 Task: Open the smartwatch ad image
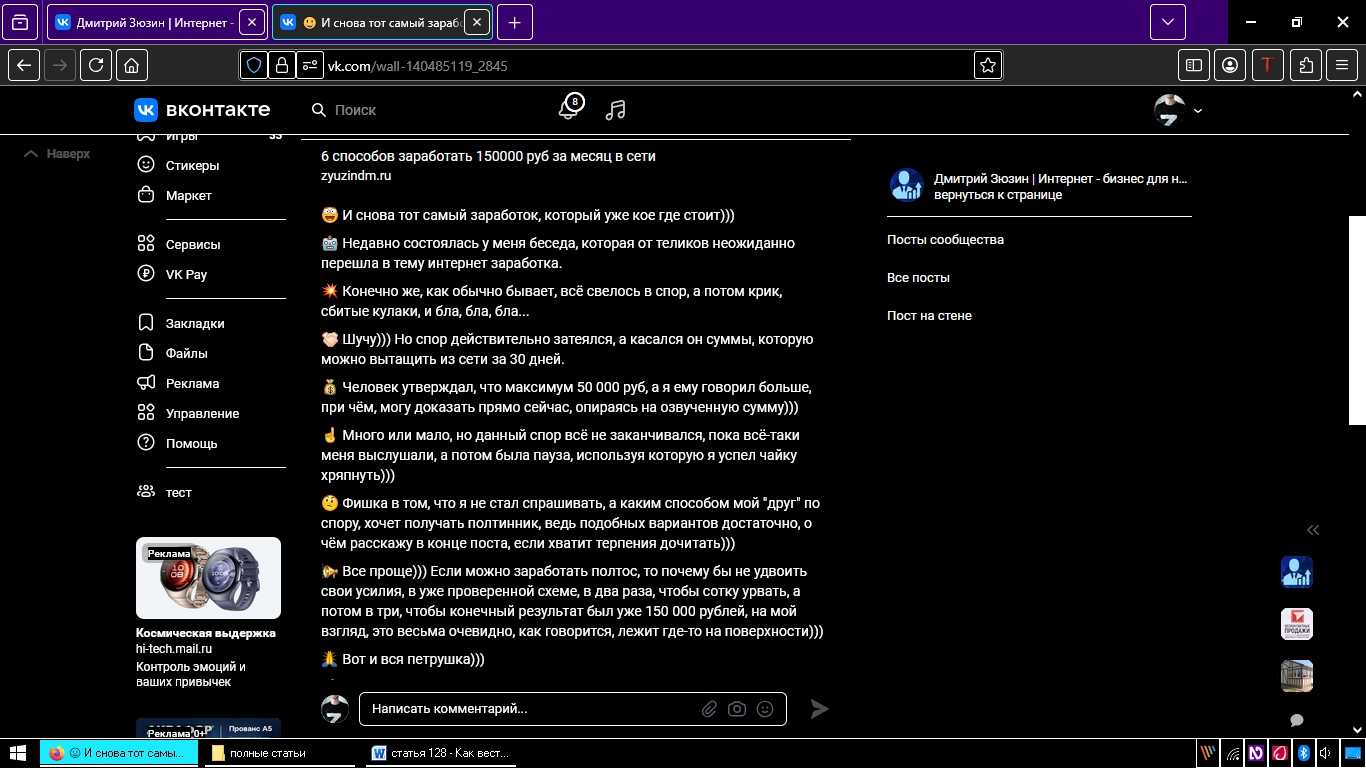(x=208, y=578)
